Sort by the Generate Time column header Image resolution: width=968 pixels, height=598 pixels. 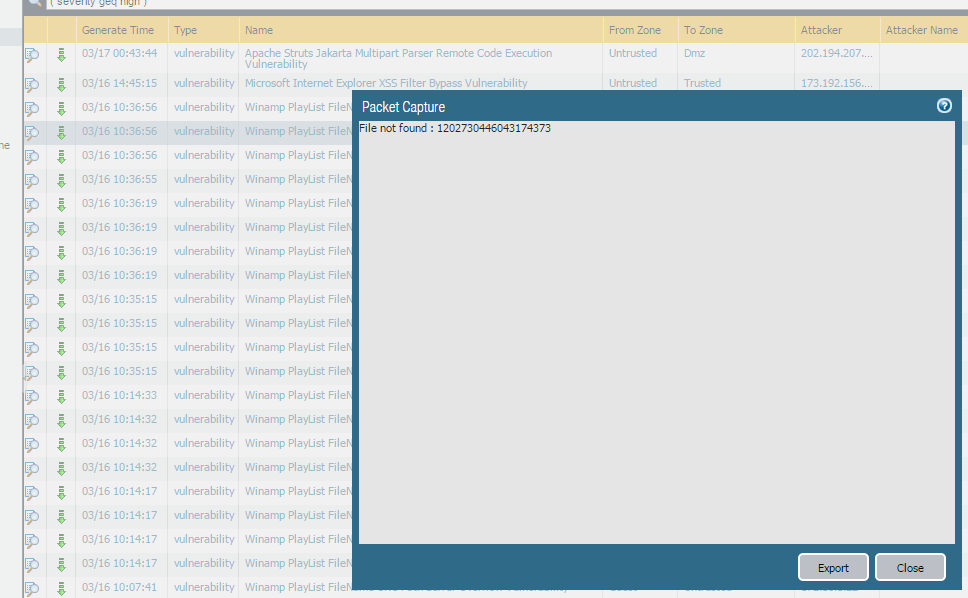(x=118, y=30)
